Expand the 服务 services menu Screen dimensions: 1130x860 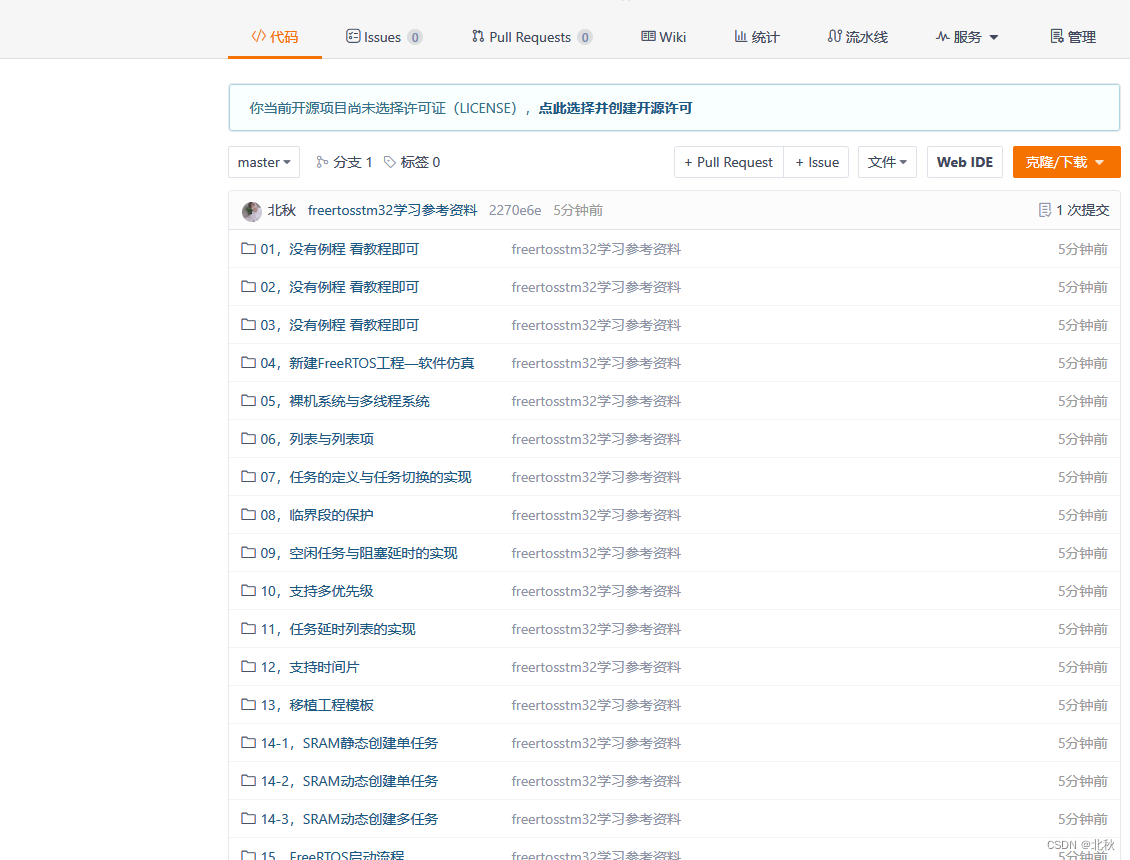(x=966, y=36)
